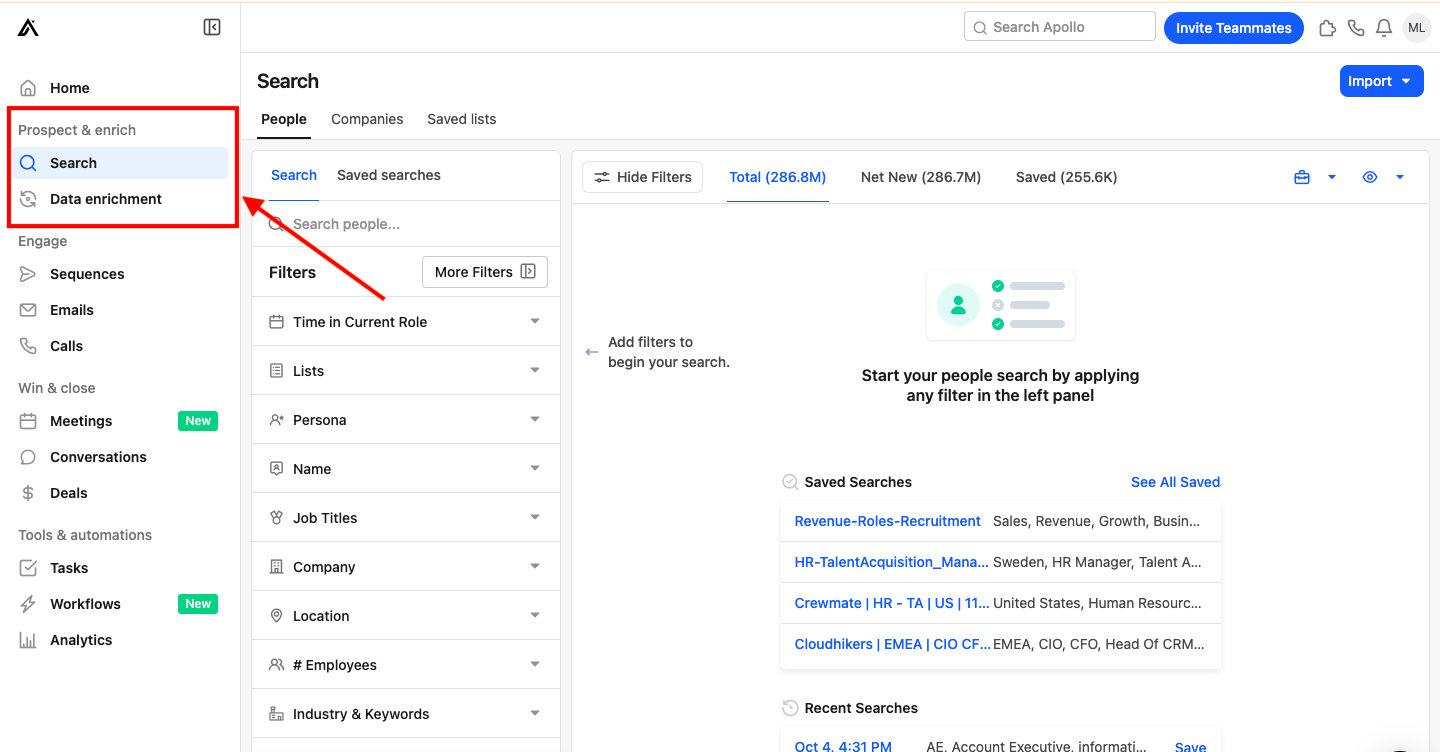Open Analytics in the sidebar
The image size is (1440, 752).
(120, 640)
